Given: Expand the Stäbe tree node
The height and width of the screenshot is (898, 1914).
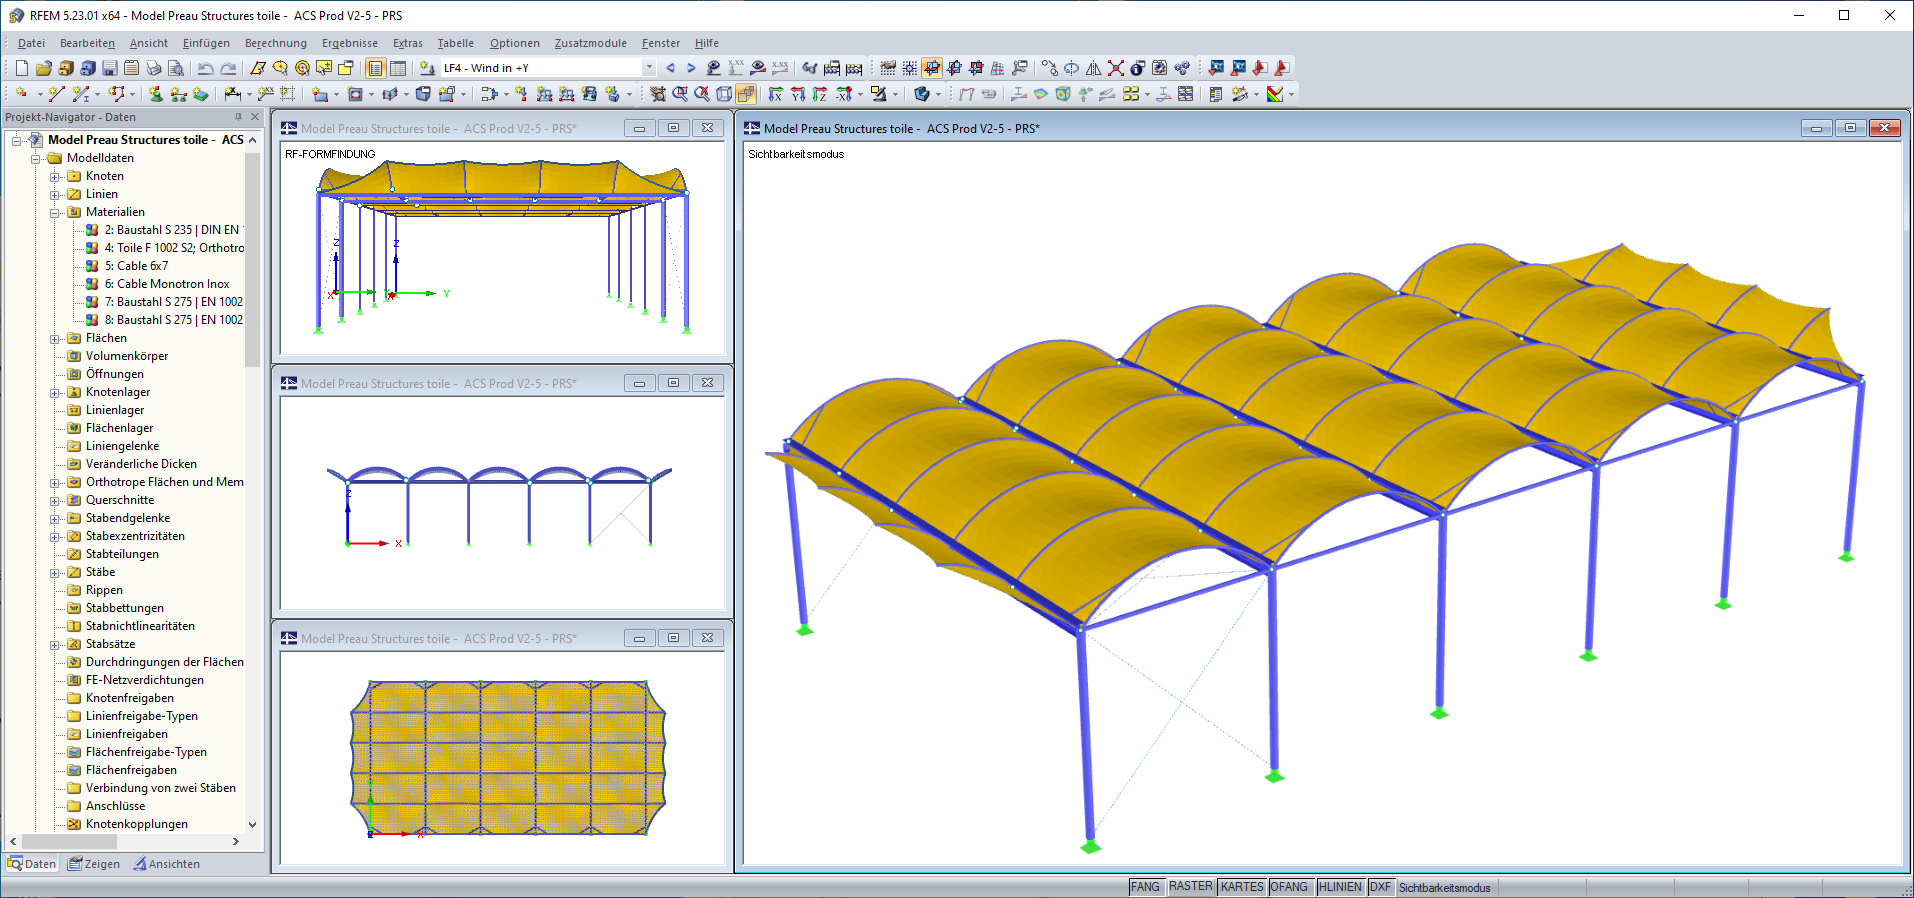Looking at the screenshot, I should pos(55,572).
